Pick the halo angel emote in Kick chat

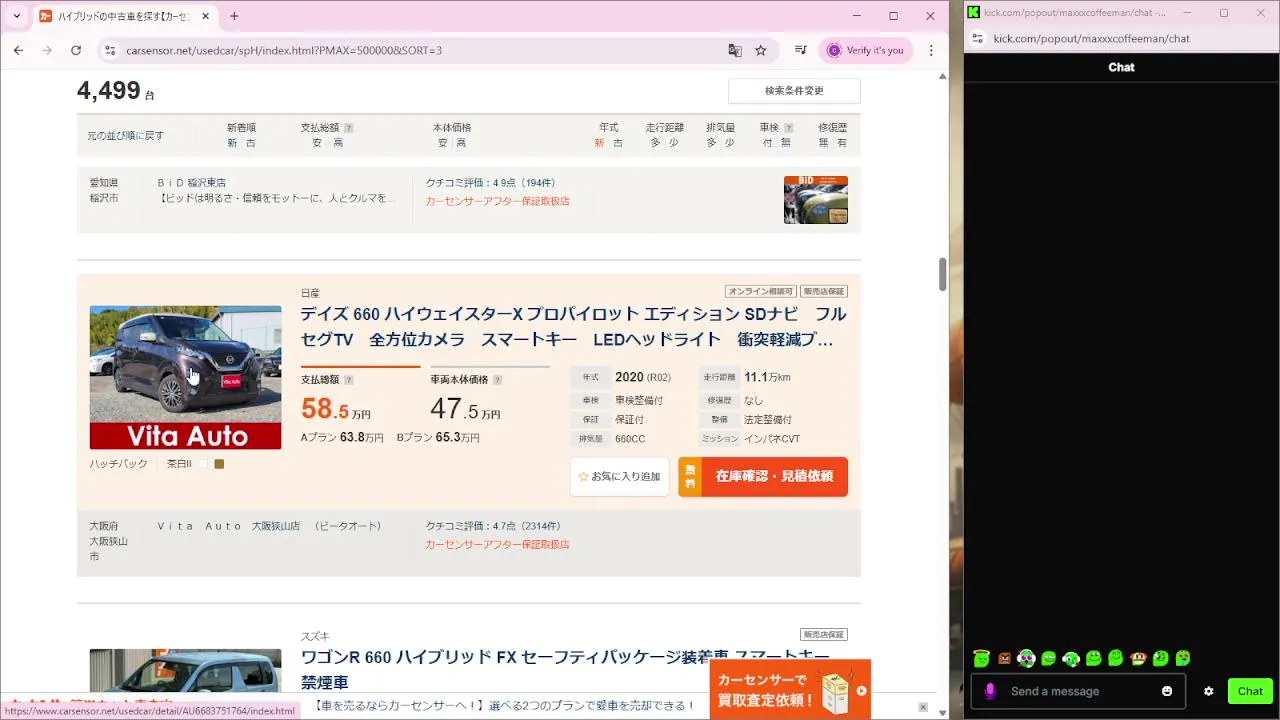coord(981,658)
